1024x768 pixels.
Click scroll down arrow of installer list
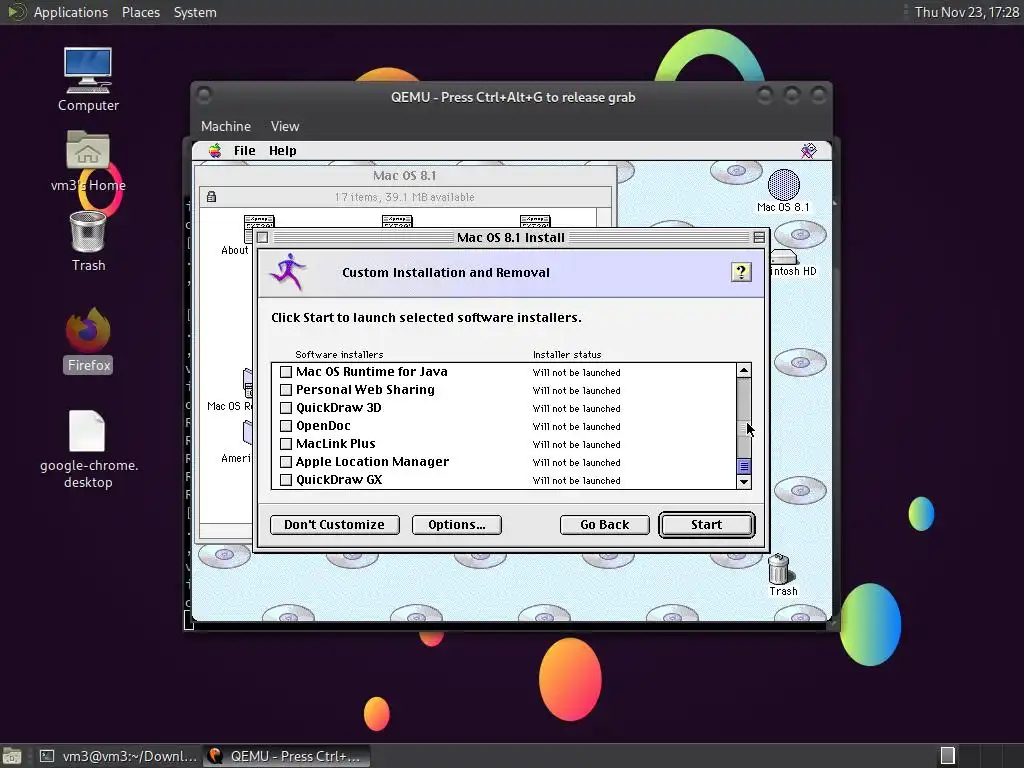(x=744, y=482)
